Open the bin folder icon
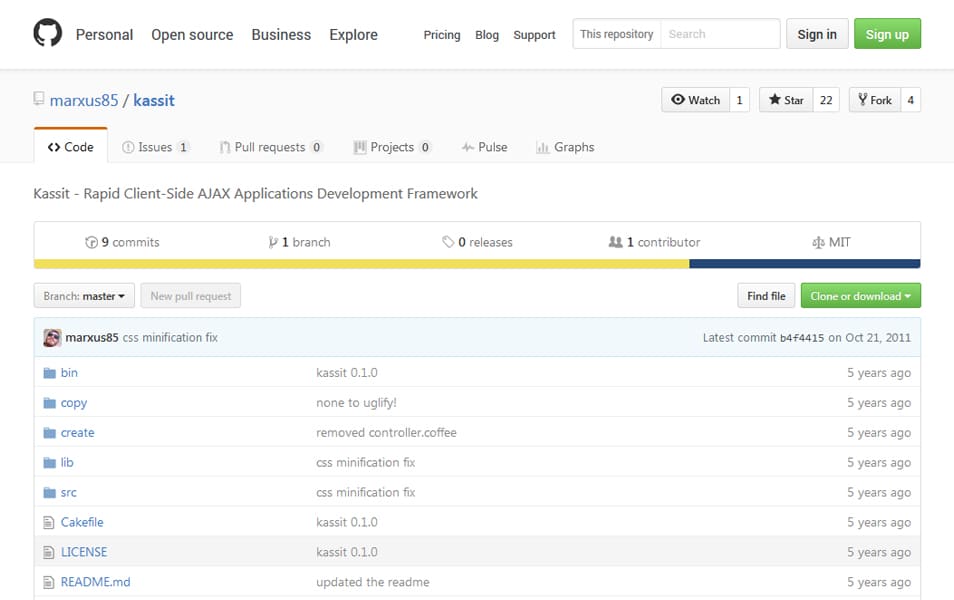 pos(49,373)
